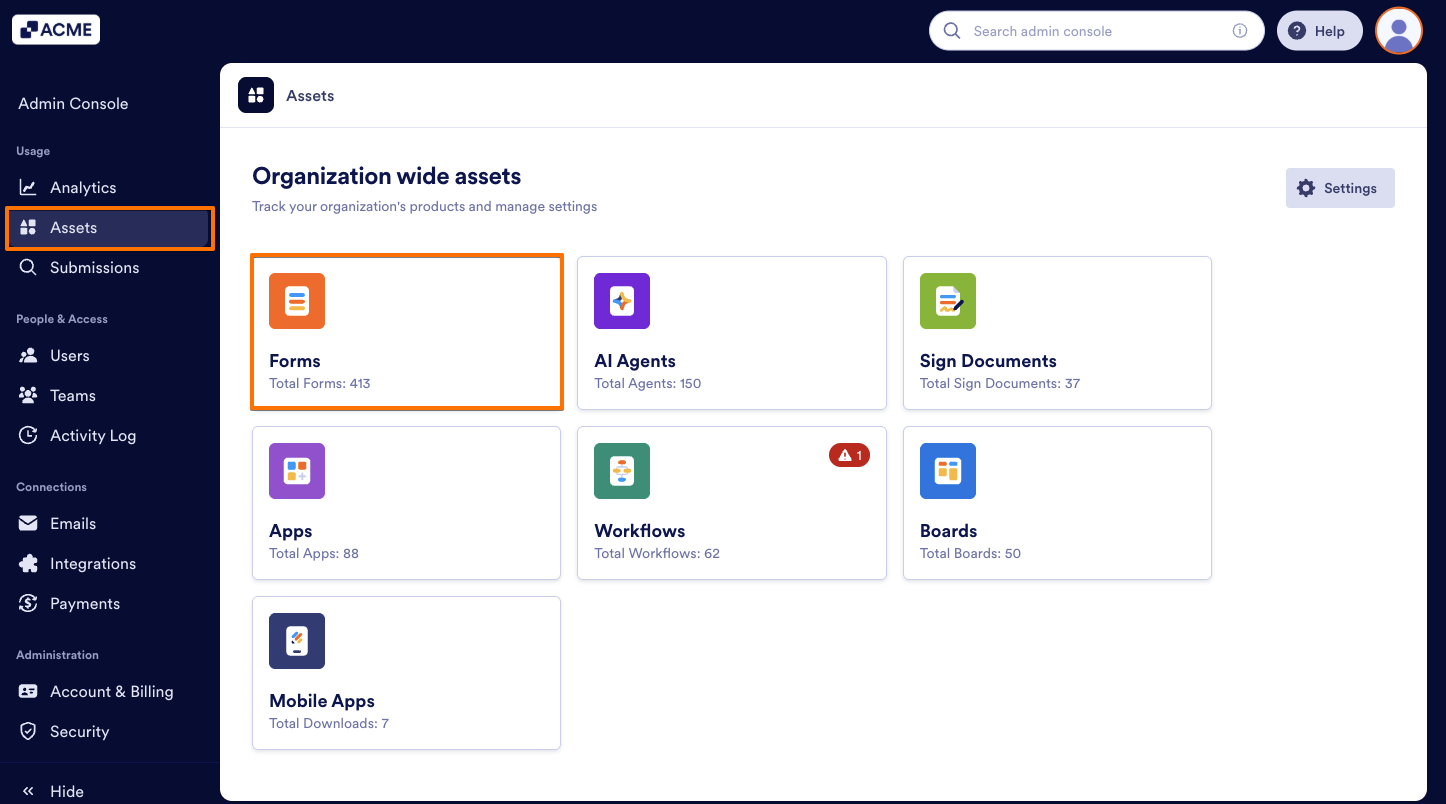Click the purple AI Agents icon
This screenshot has width=1446, height=804.
(622, 301)
